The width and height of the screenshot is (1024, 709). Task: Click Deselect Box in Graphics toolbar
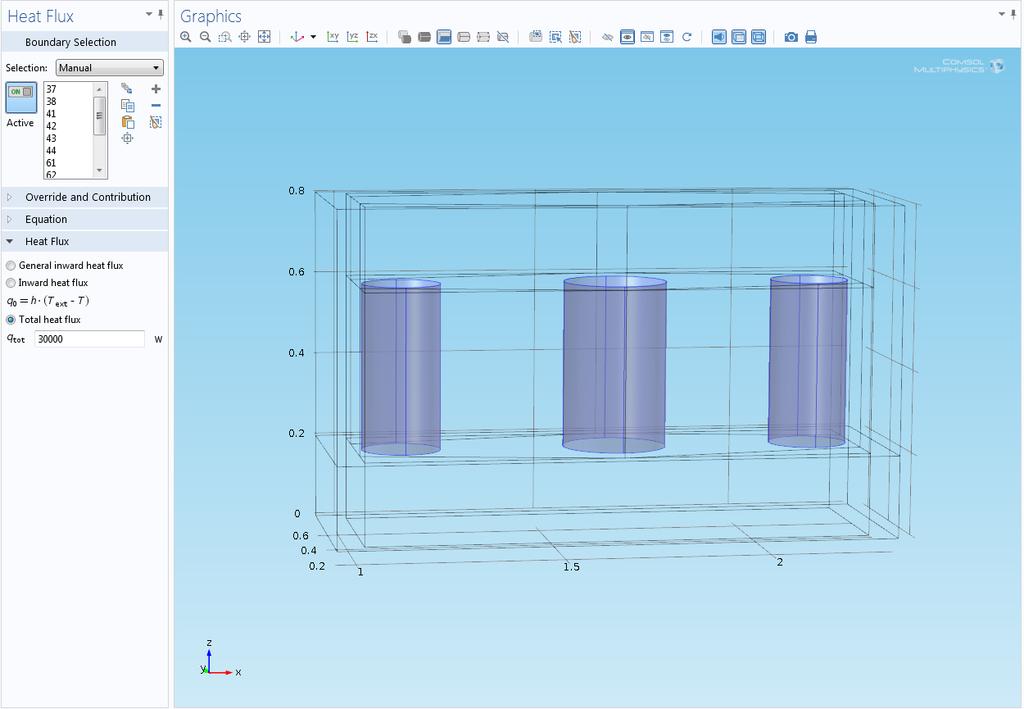pos(575,37)
